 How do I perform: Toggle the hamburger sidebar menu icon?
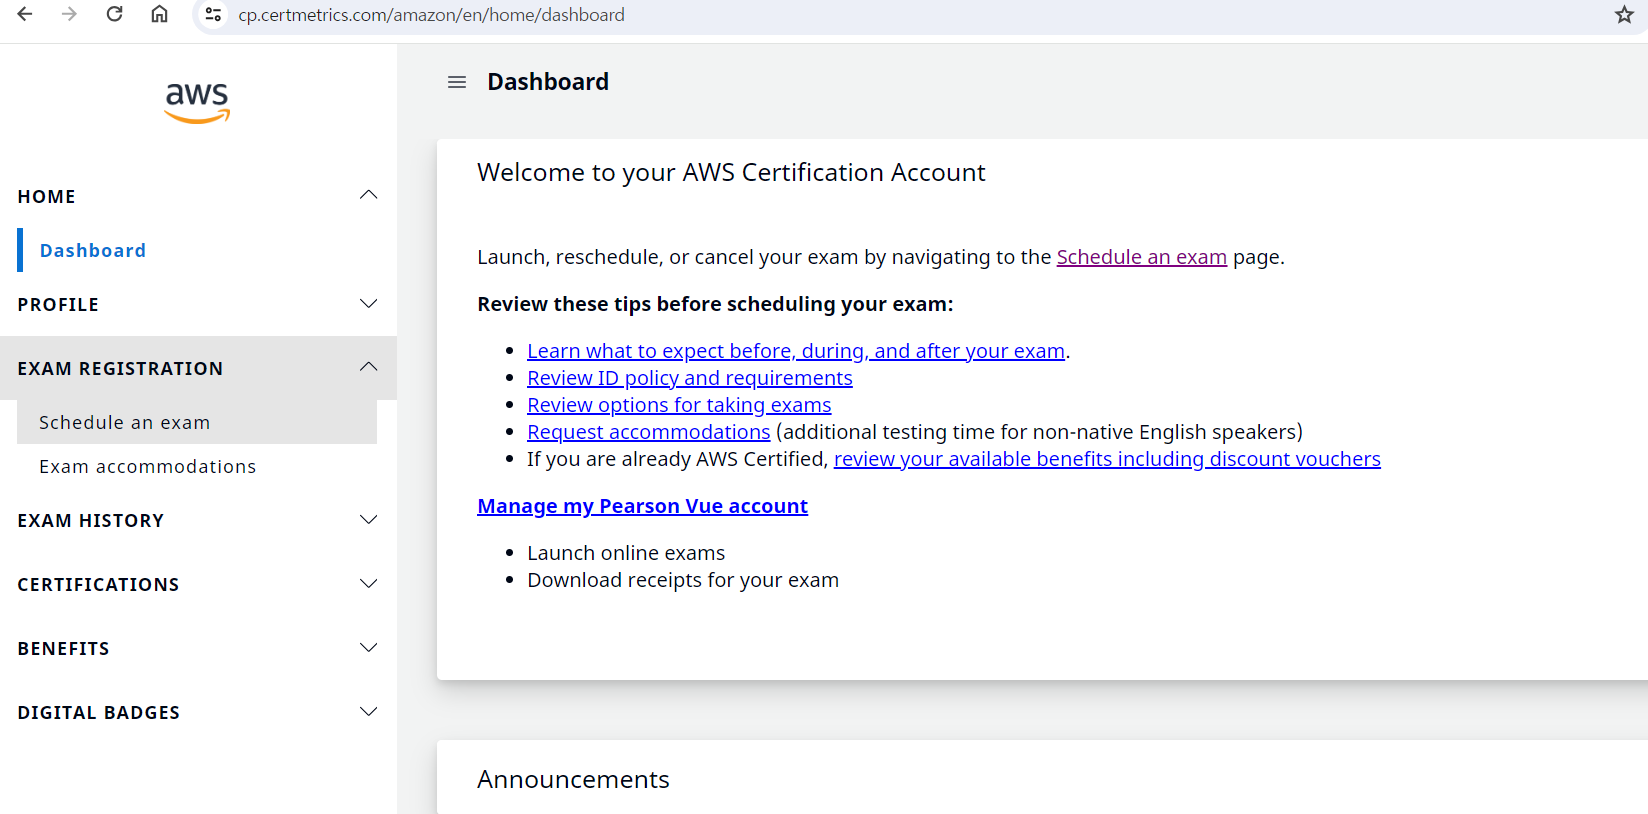(x=457, y=82)
